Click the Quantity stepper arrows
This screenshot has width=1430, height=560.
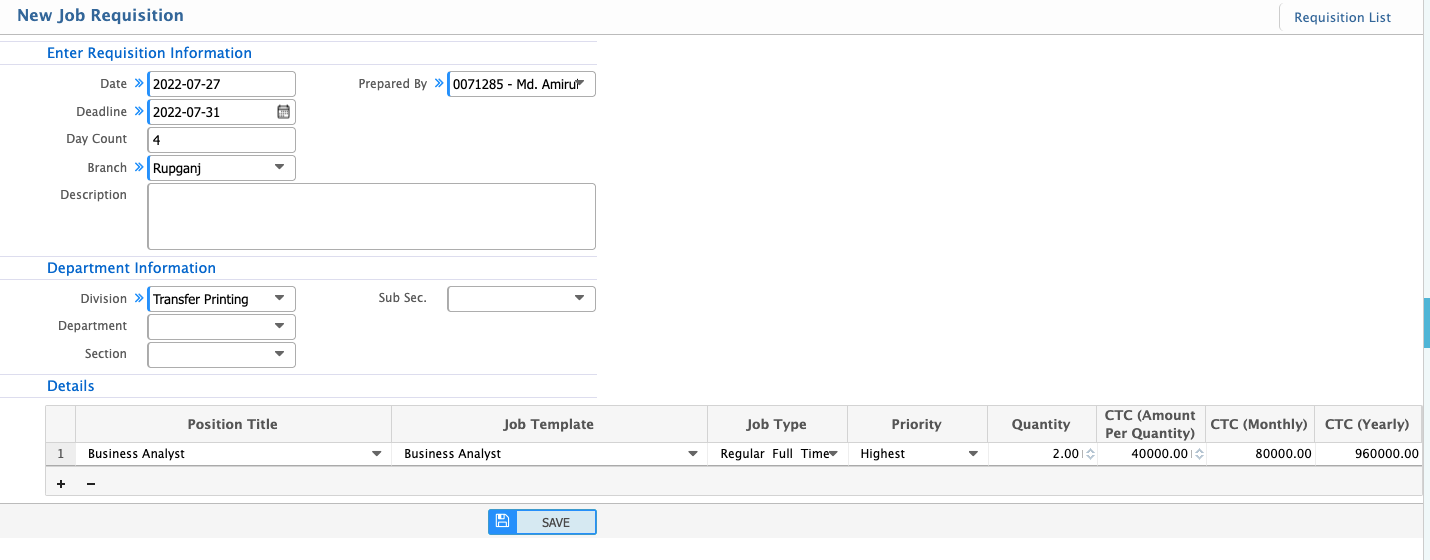point(1090,454)
